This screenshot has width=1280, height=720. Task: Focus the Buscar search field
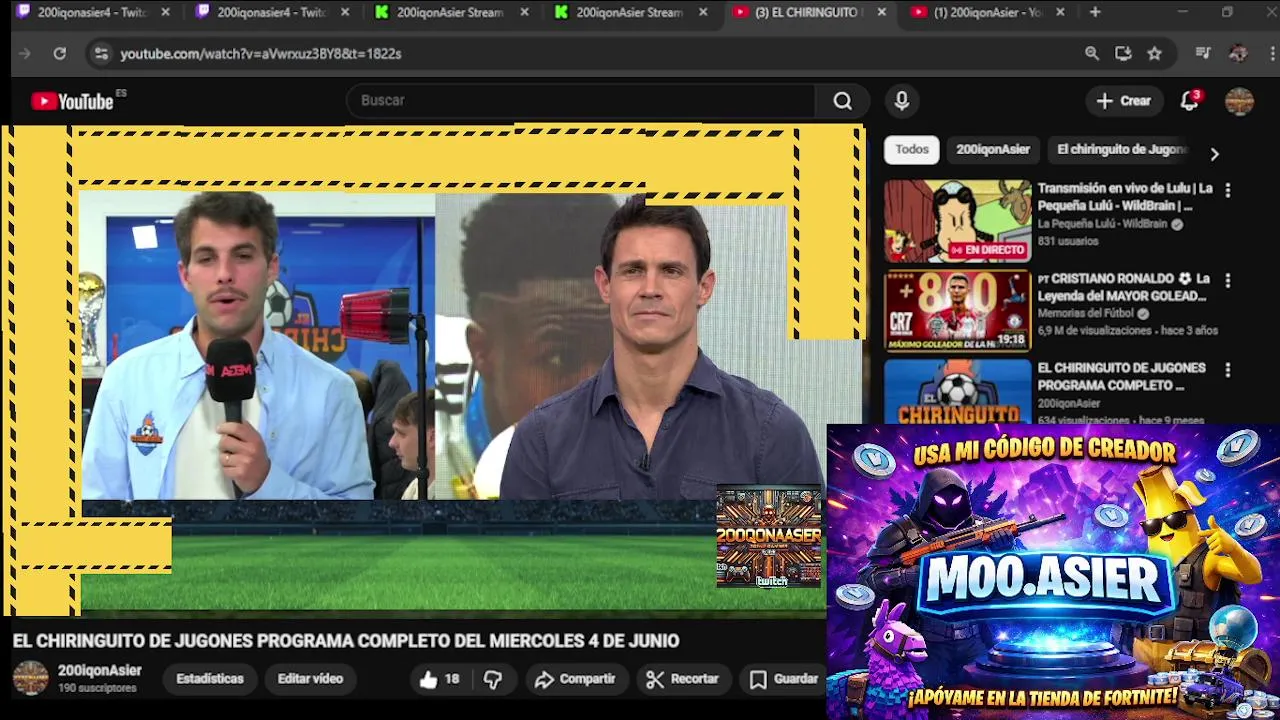[582, 101]
